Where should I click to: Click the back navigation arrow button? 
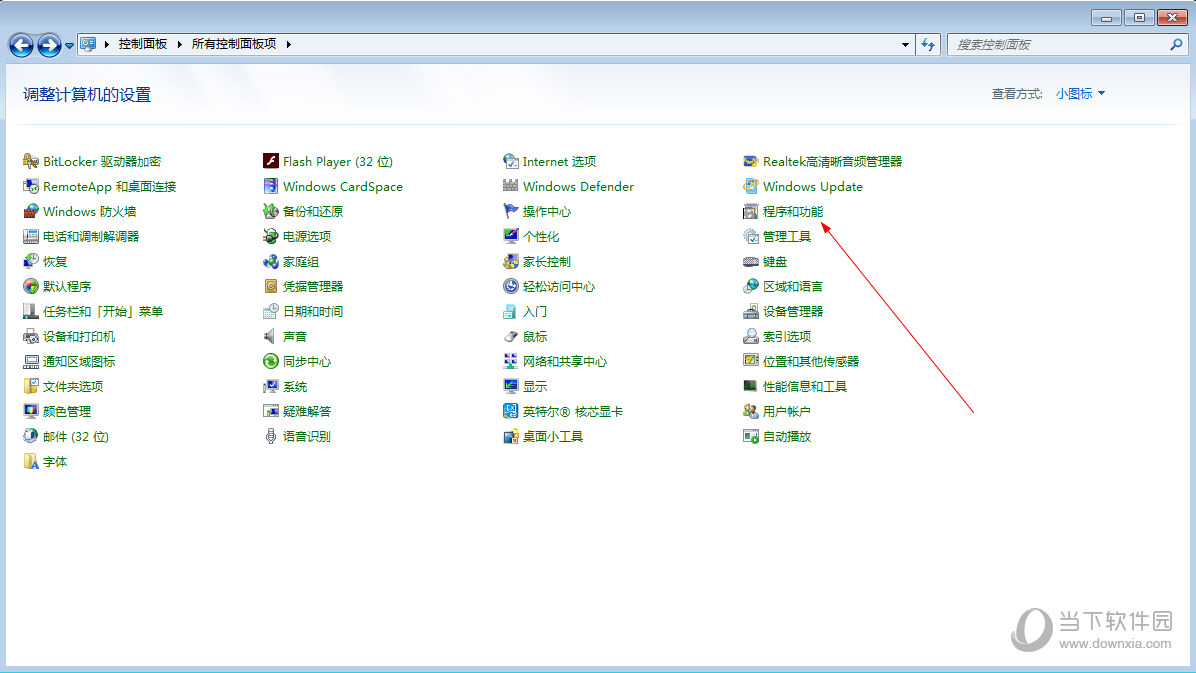coord(21,45)
